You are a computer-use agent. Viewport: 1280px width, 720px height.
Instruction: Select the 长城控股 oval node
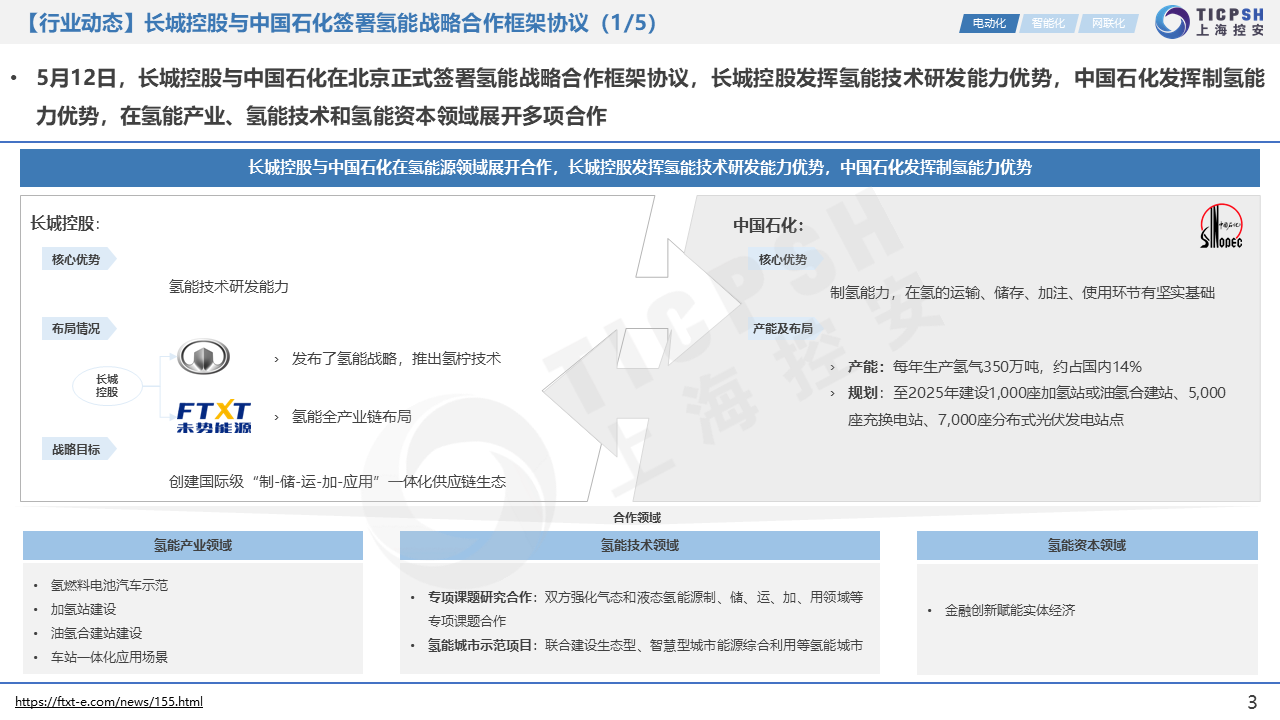[x=107, y=386]
